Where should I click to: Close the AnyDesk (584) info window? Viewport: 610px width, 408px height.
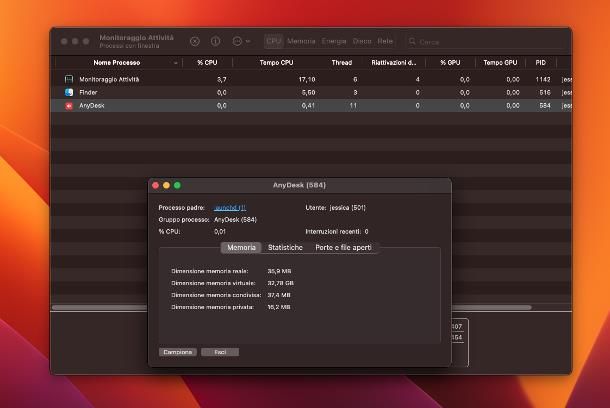pos(156,186)
